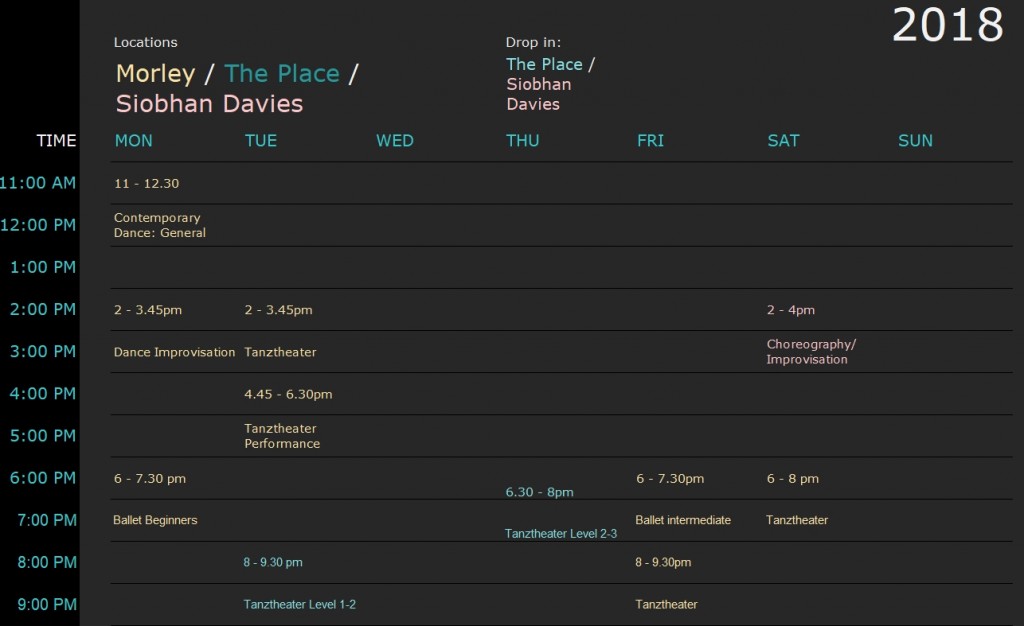This screenshot has width=1024, height=626.
Task: Select the THU day header
Action: tap(522, 140)
